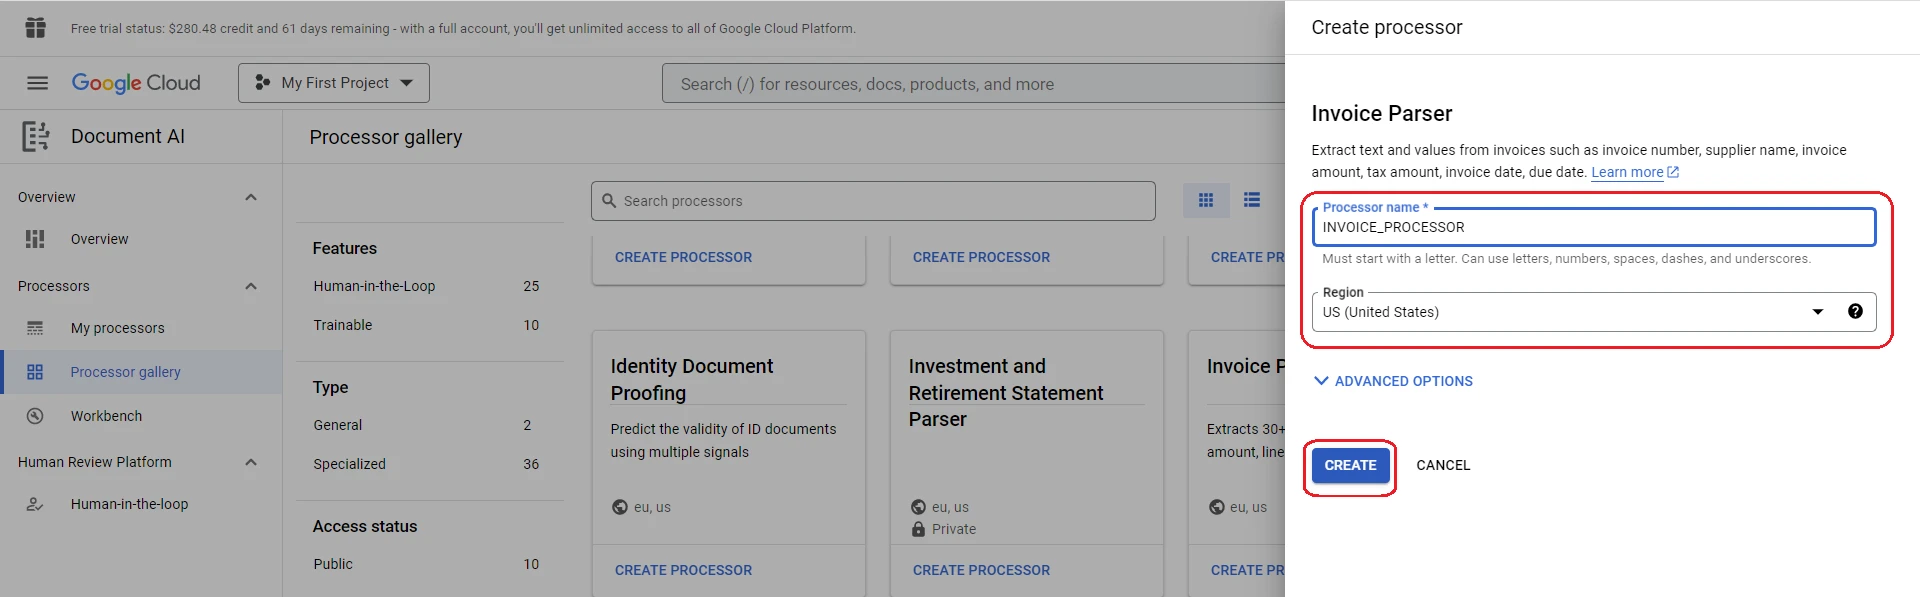
Task: Open the hamburger navigation menu
Action: pyautogui.click(x=37, y=83)
